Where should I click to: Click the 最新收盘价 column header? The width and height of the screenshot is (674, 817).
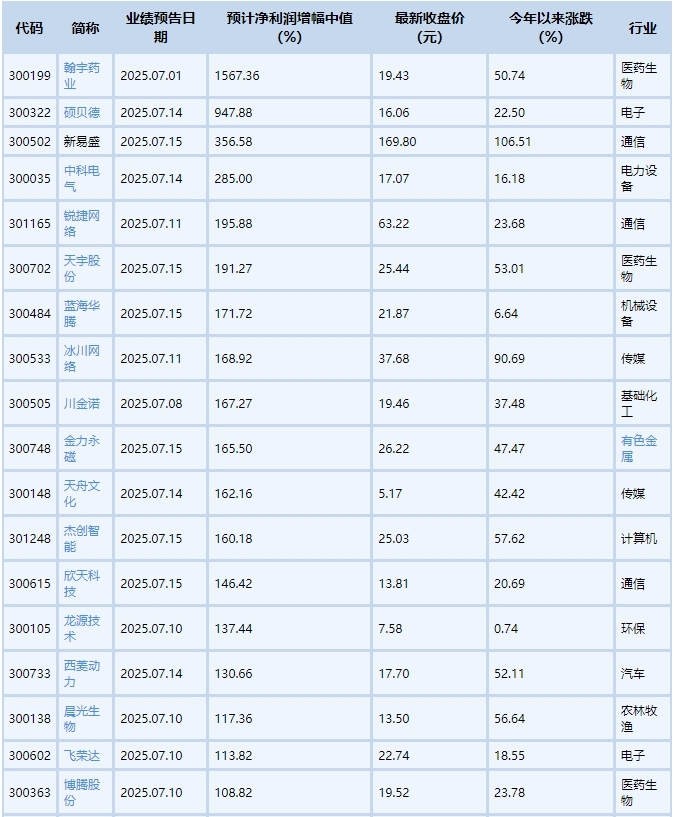coord(430,28)
